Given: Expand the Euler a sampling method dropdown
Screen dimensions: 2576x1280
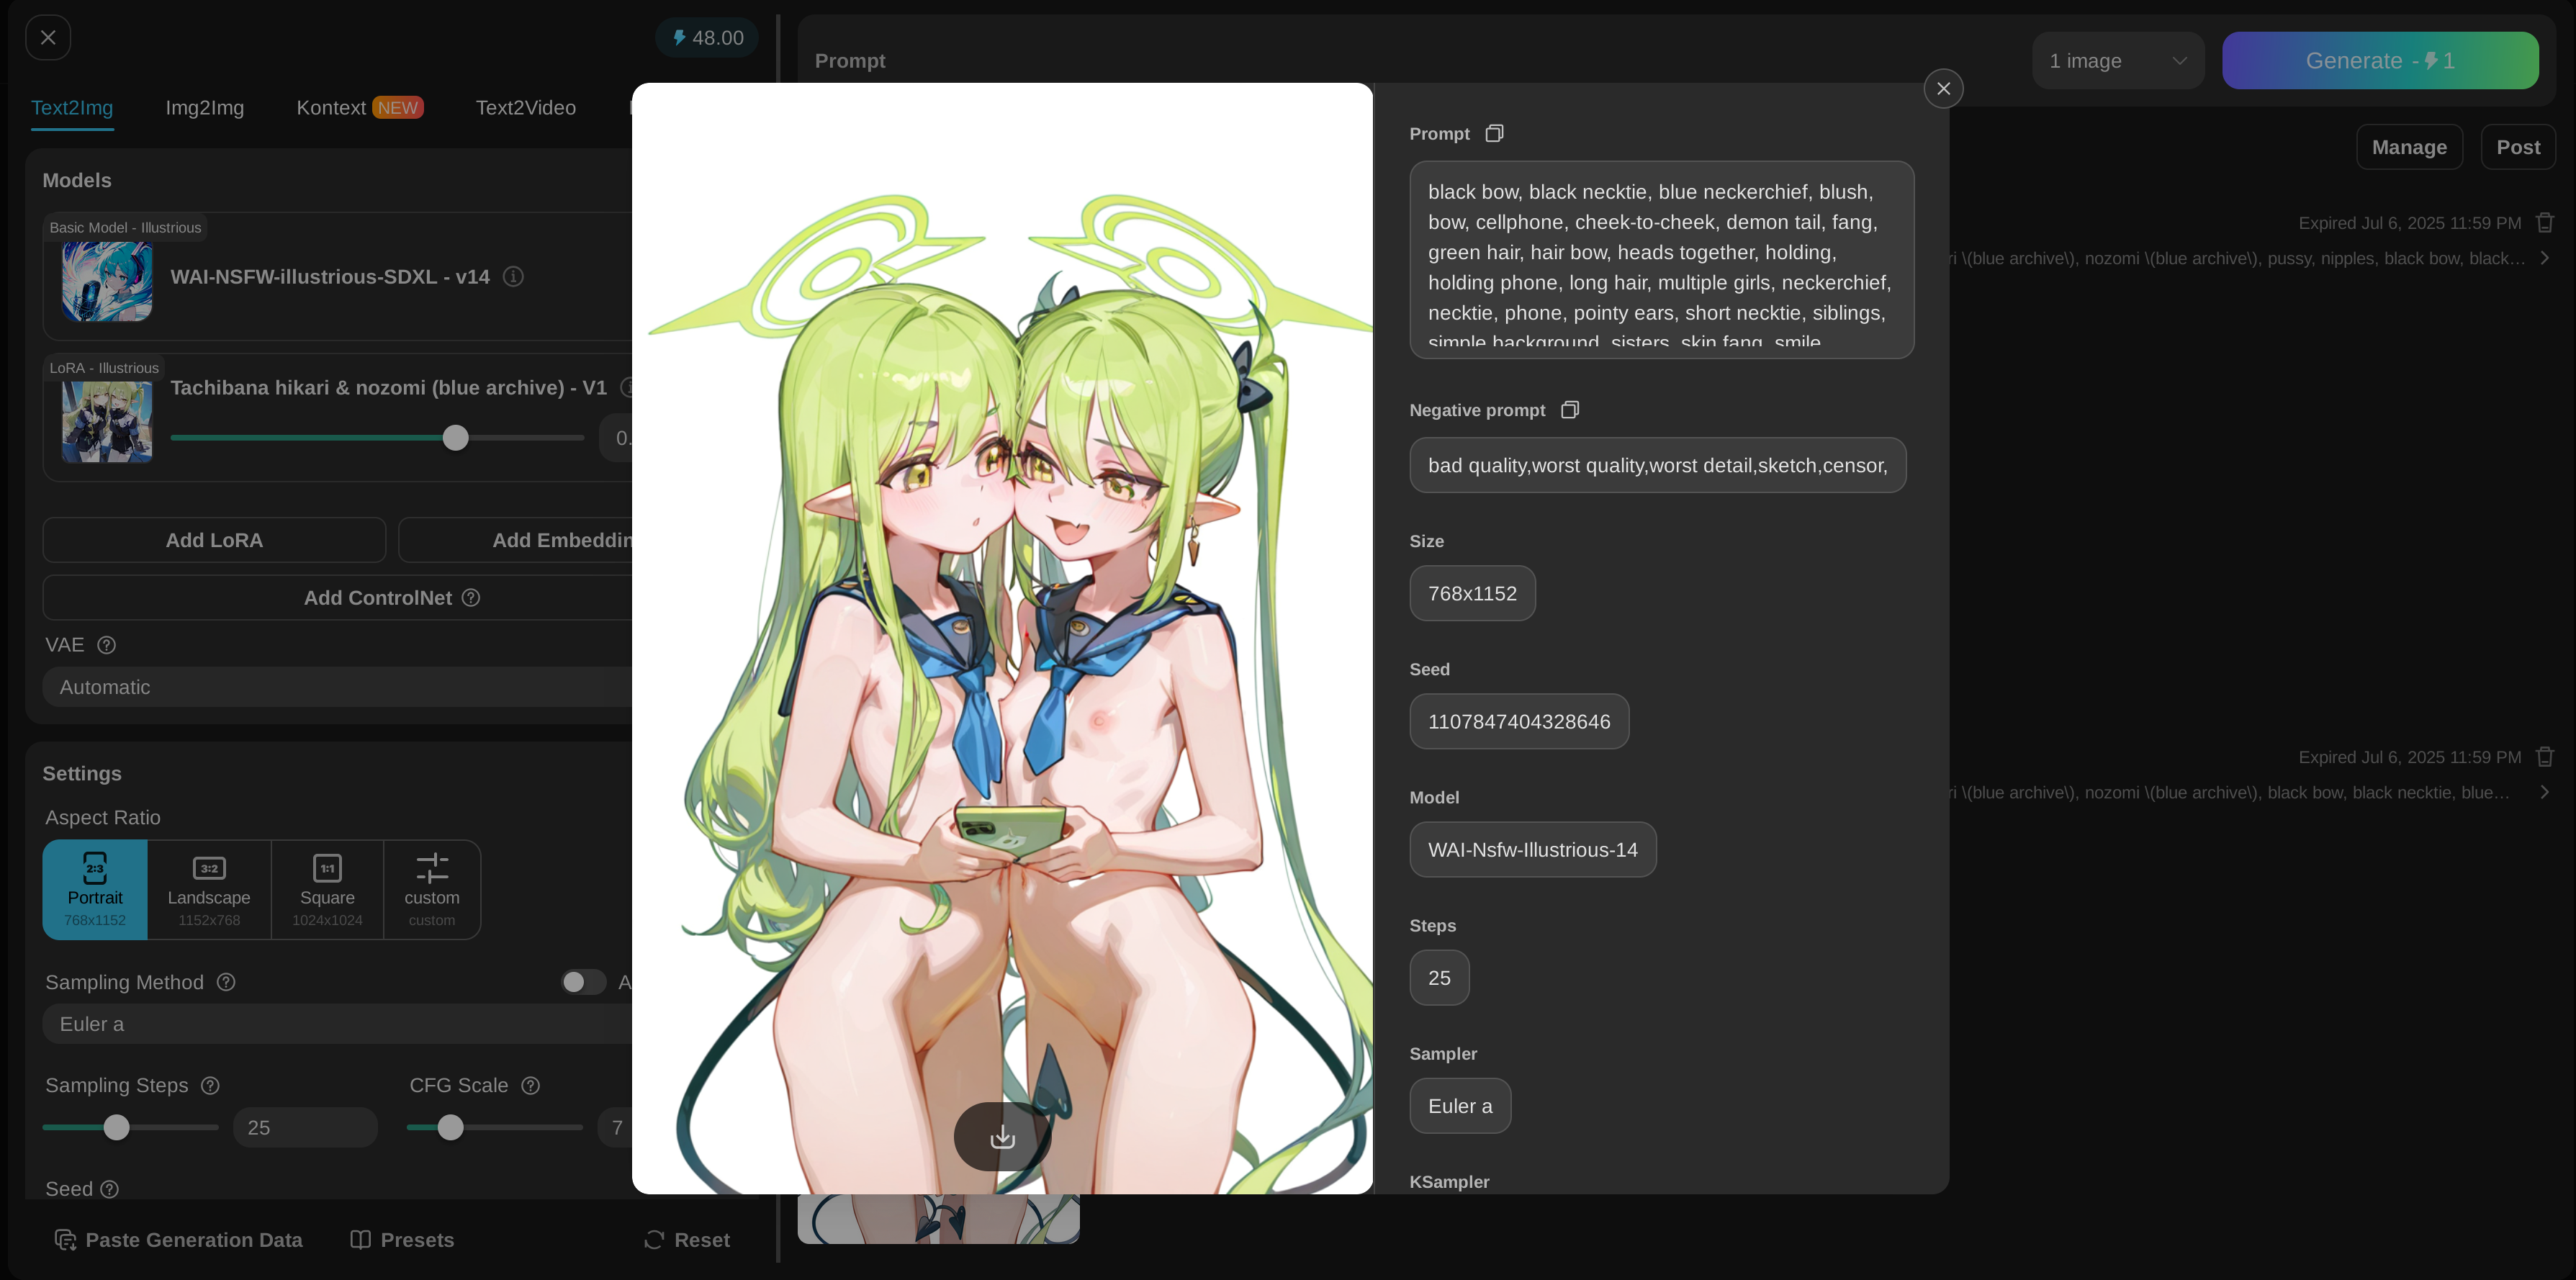Looking at the screenshot, I should pos(338,1024).
